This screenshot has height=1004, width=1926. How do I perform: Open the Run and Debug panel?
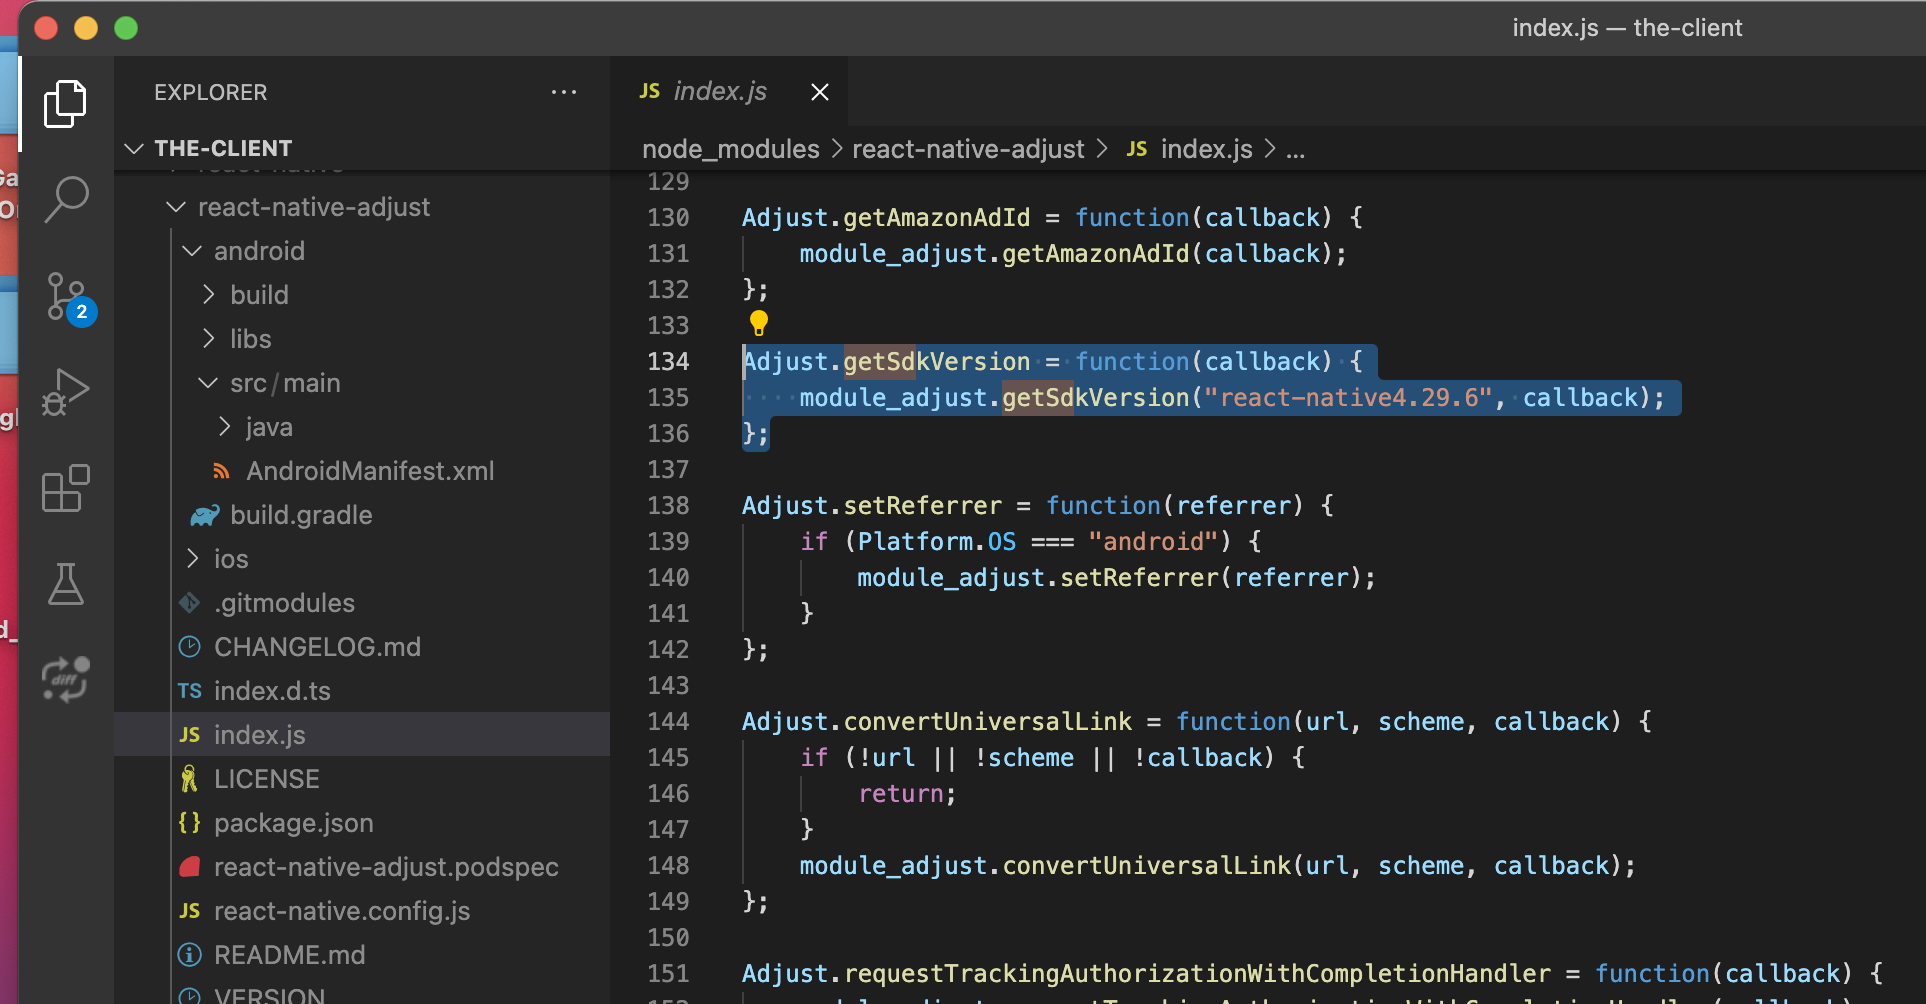tap(64, 391)
